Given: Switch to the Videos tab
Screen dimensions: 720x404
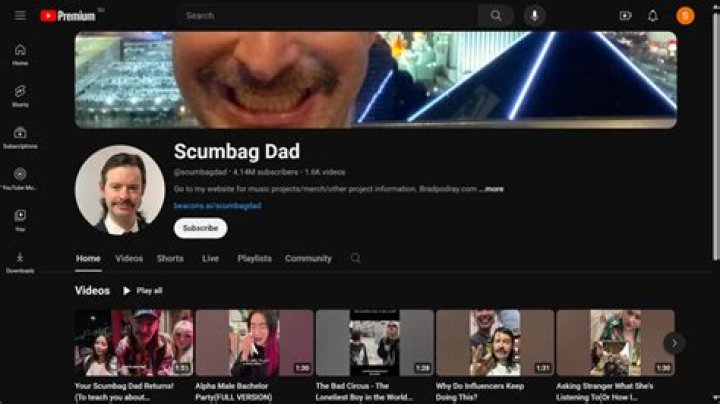Looking at the screenshot, I should tap(129, 259).
